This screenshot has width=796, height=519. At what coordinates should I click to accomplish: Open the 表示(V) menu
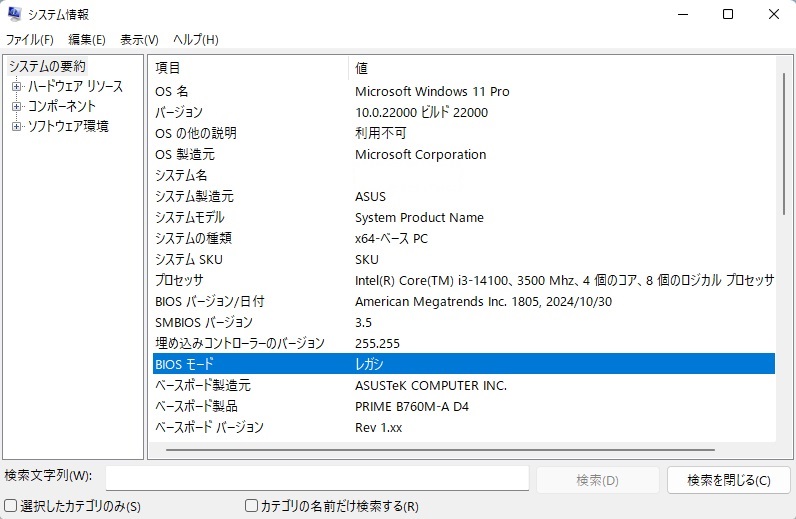pos(139,40)
